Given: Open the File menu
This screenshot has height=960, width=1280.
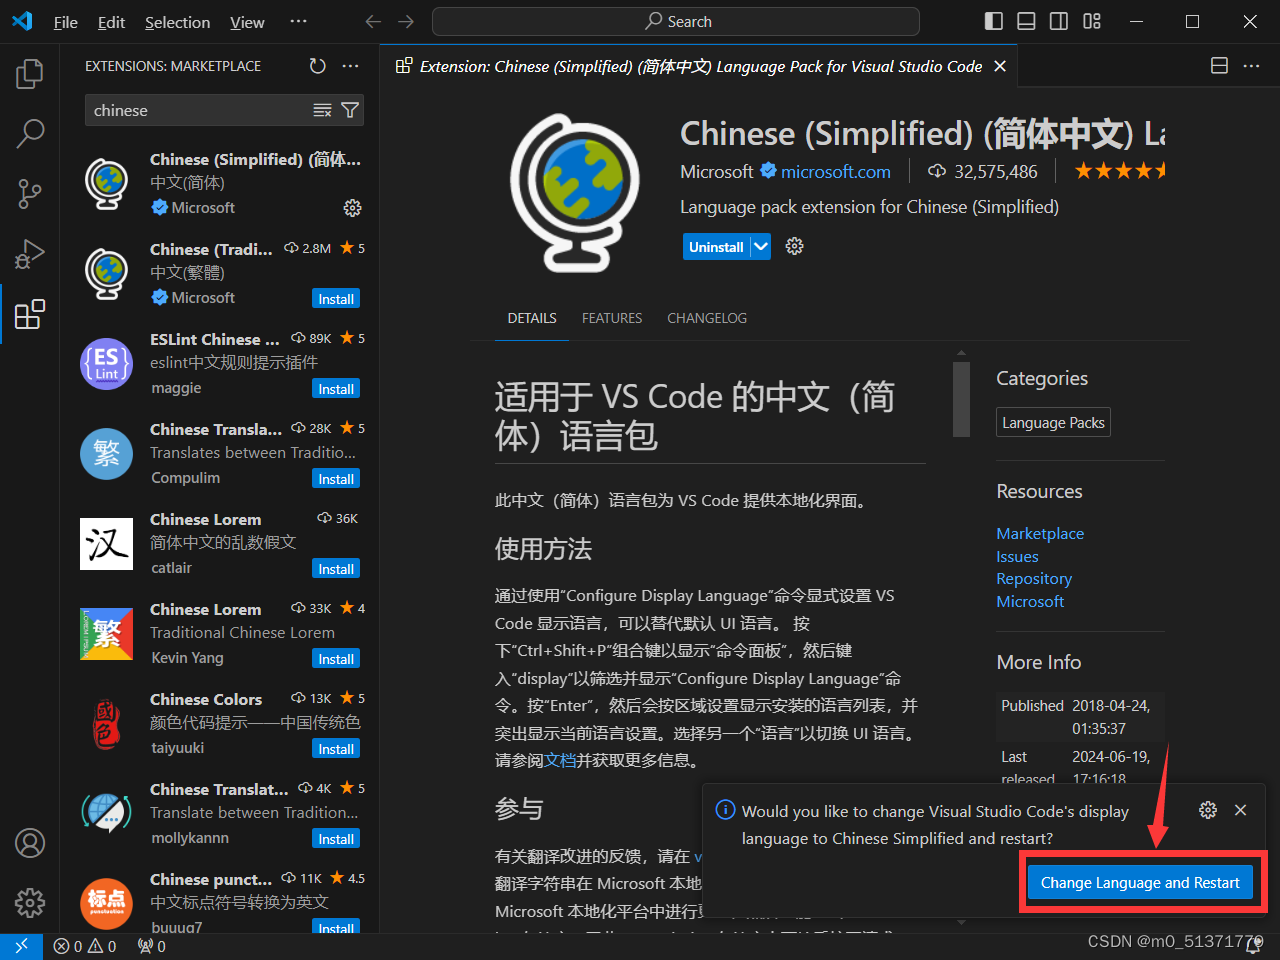Looking at the screenshot, I should tap(66, 22).
